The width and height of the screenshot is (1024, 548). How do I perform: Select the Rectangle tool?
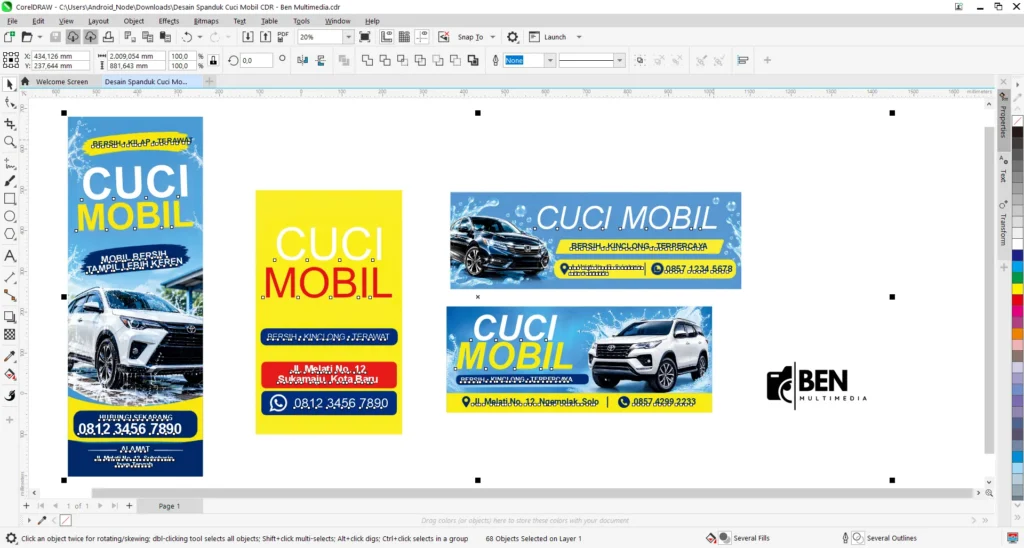click(x=9, y=199)
